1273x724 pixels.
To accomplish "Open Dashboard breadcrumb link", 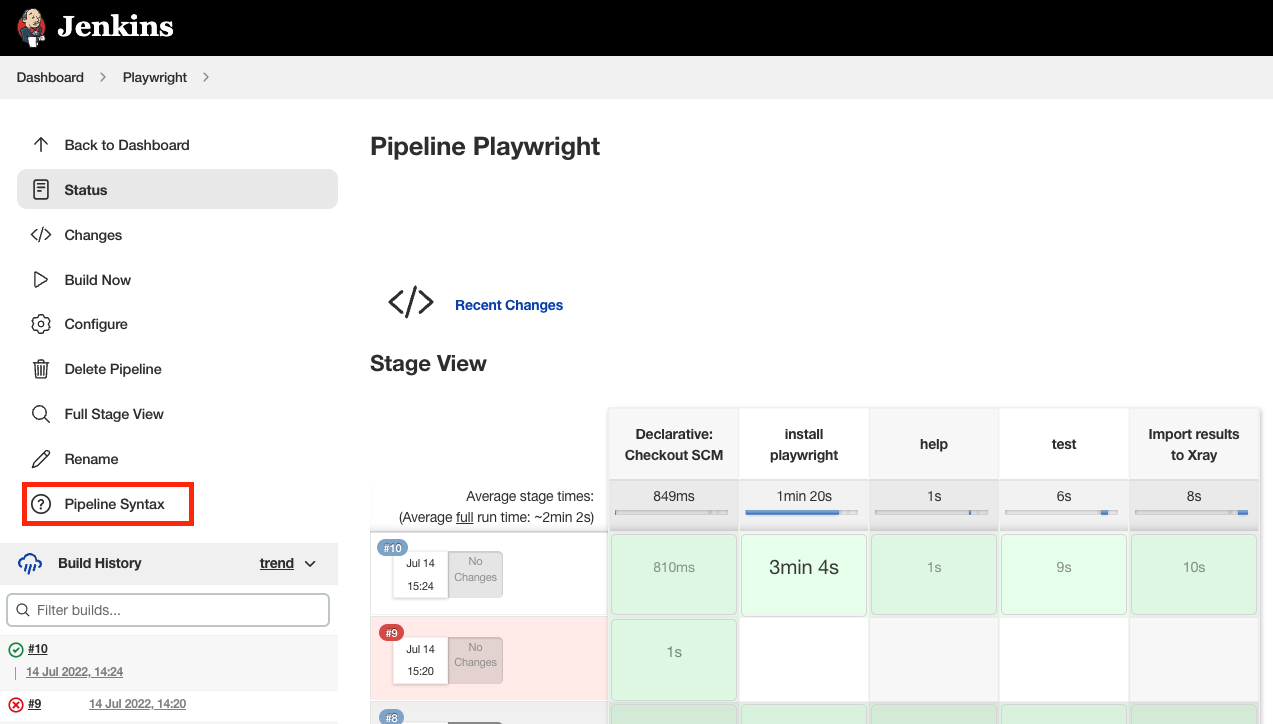I will 50,77.
